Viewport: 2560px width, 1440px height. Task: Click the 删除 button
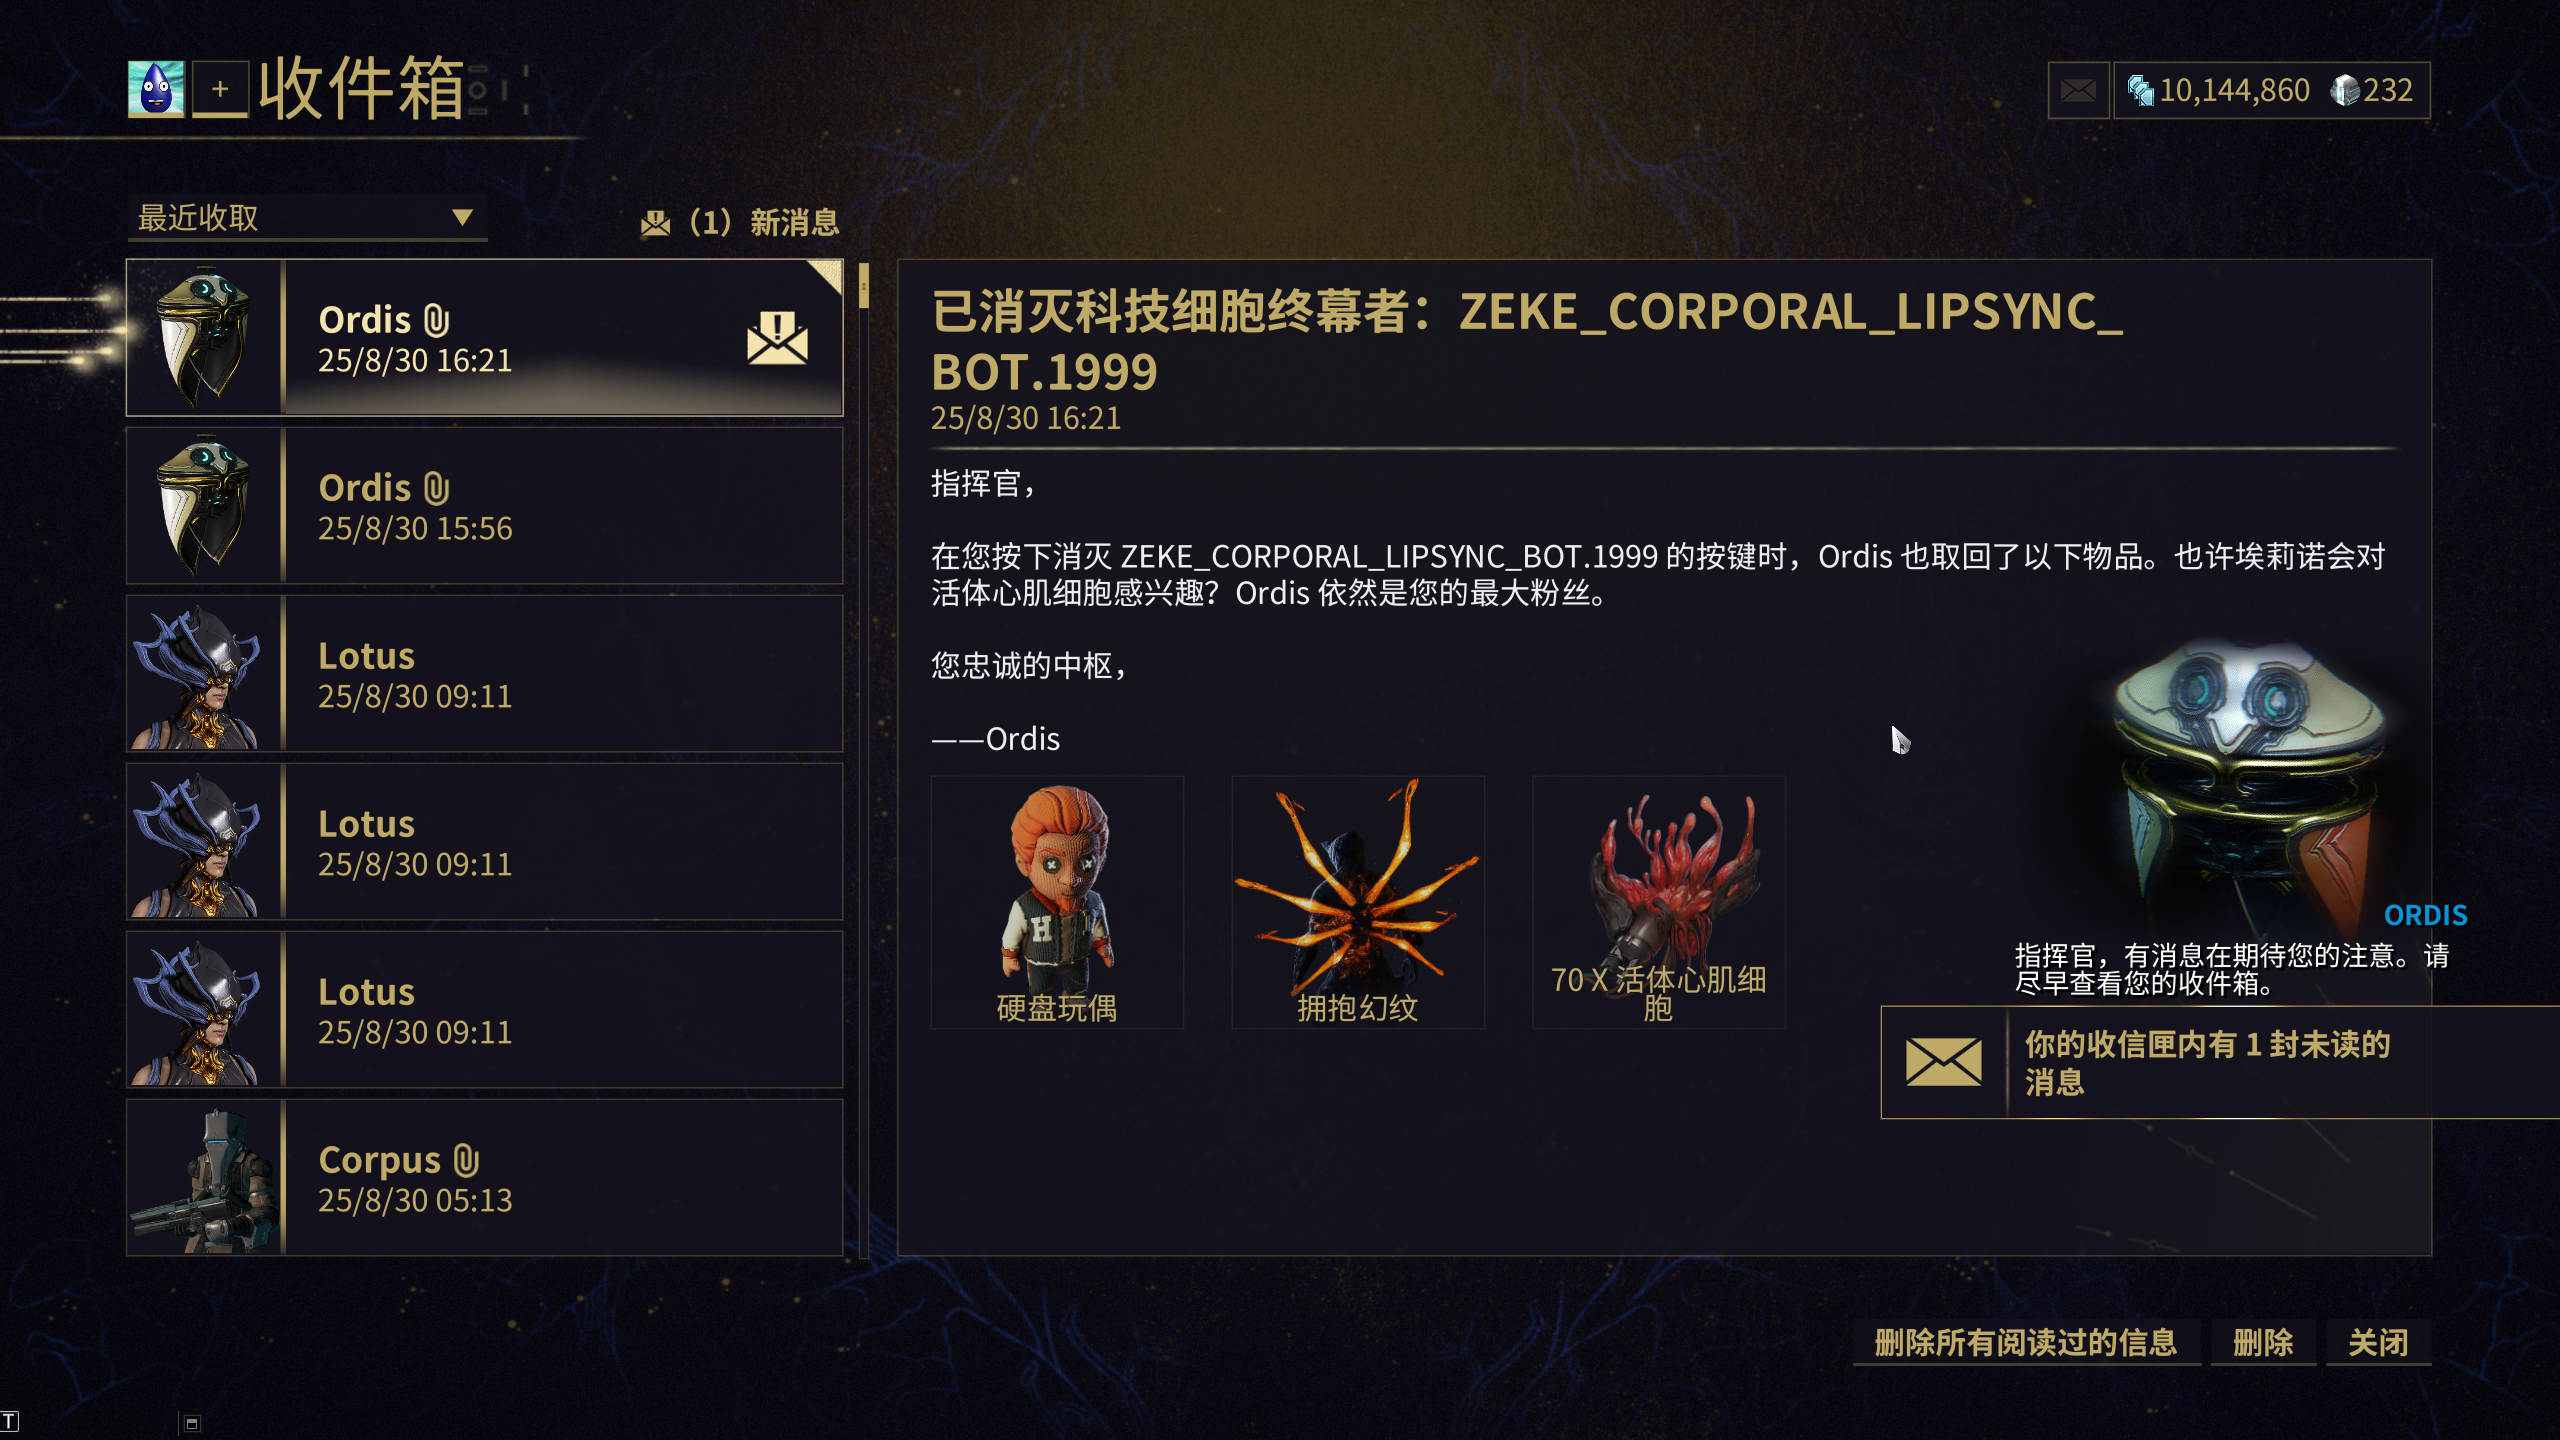[2263, 1342]
